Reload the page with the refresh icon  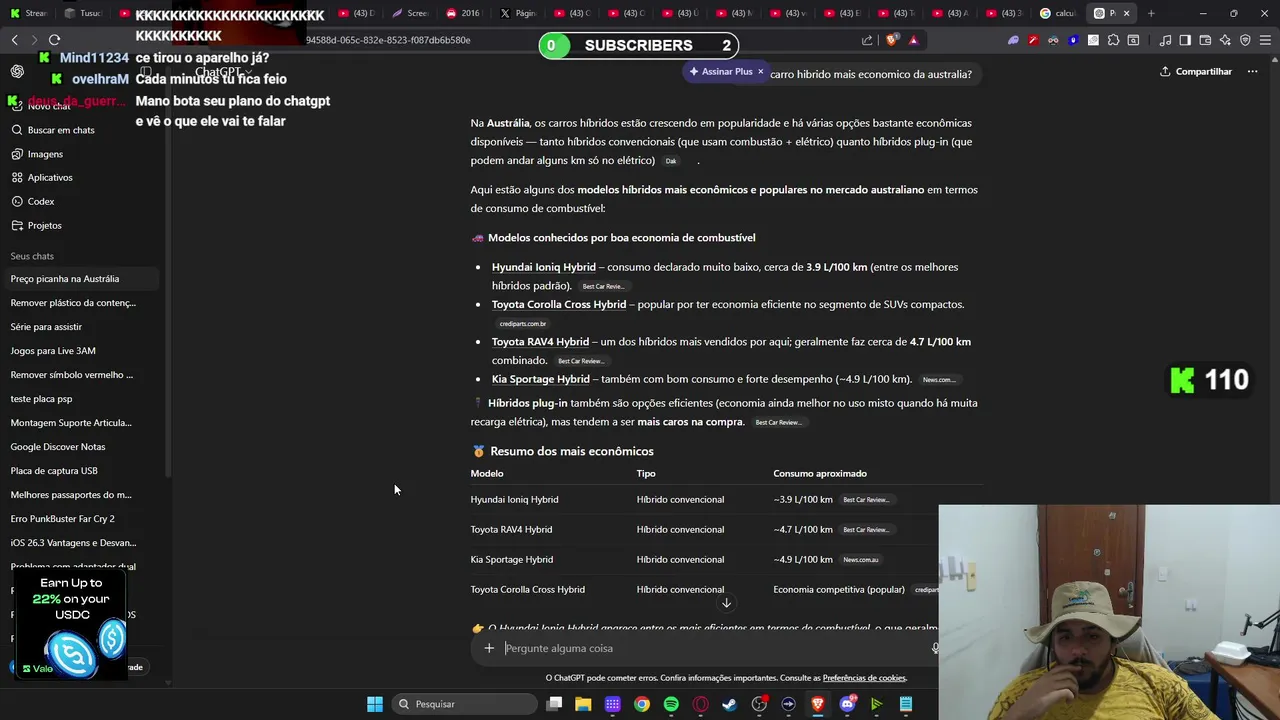(54, 39)
